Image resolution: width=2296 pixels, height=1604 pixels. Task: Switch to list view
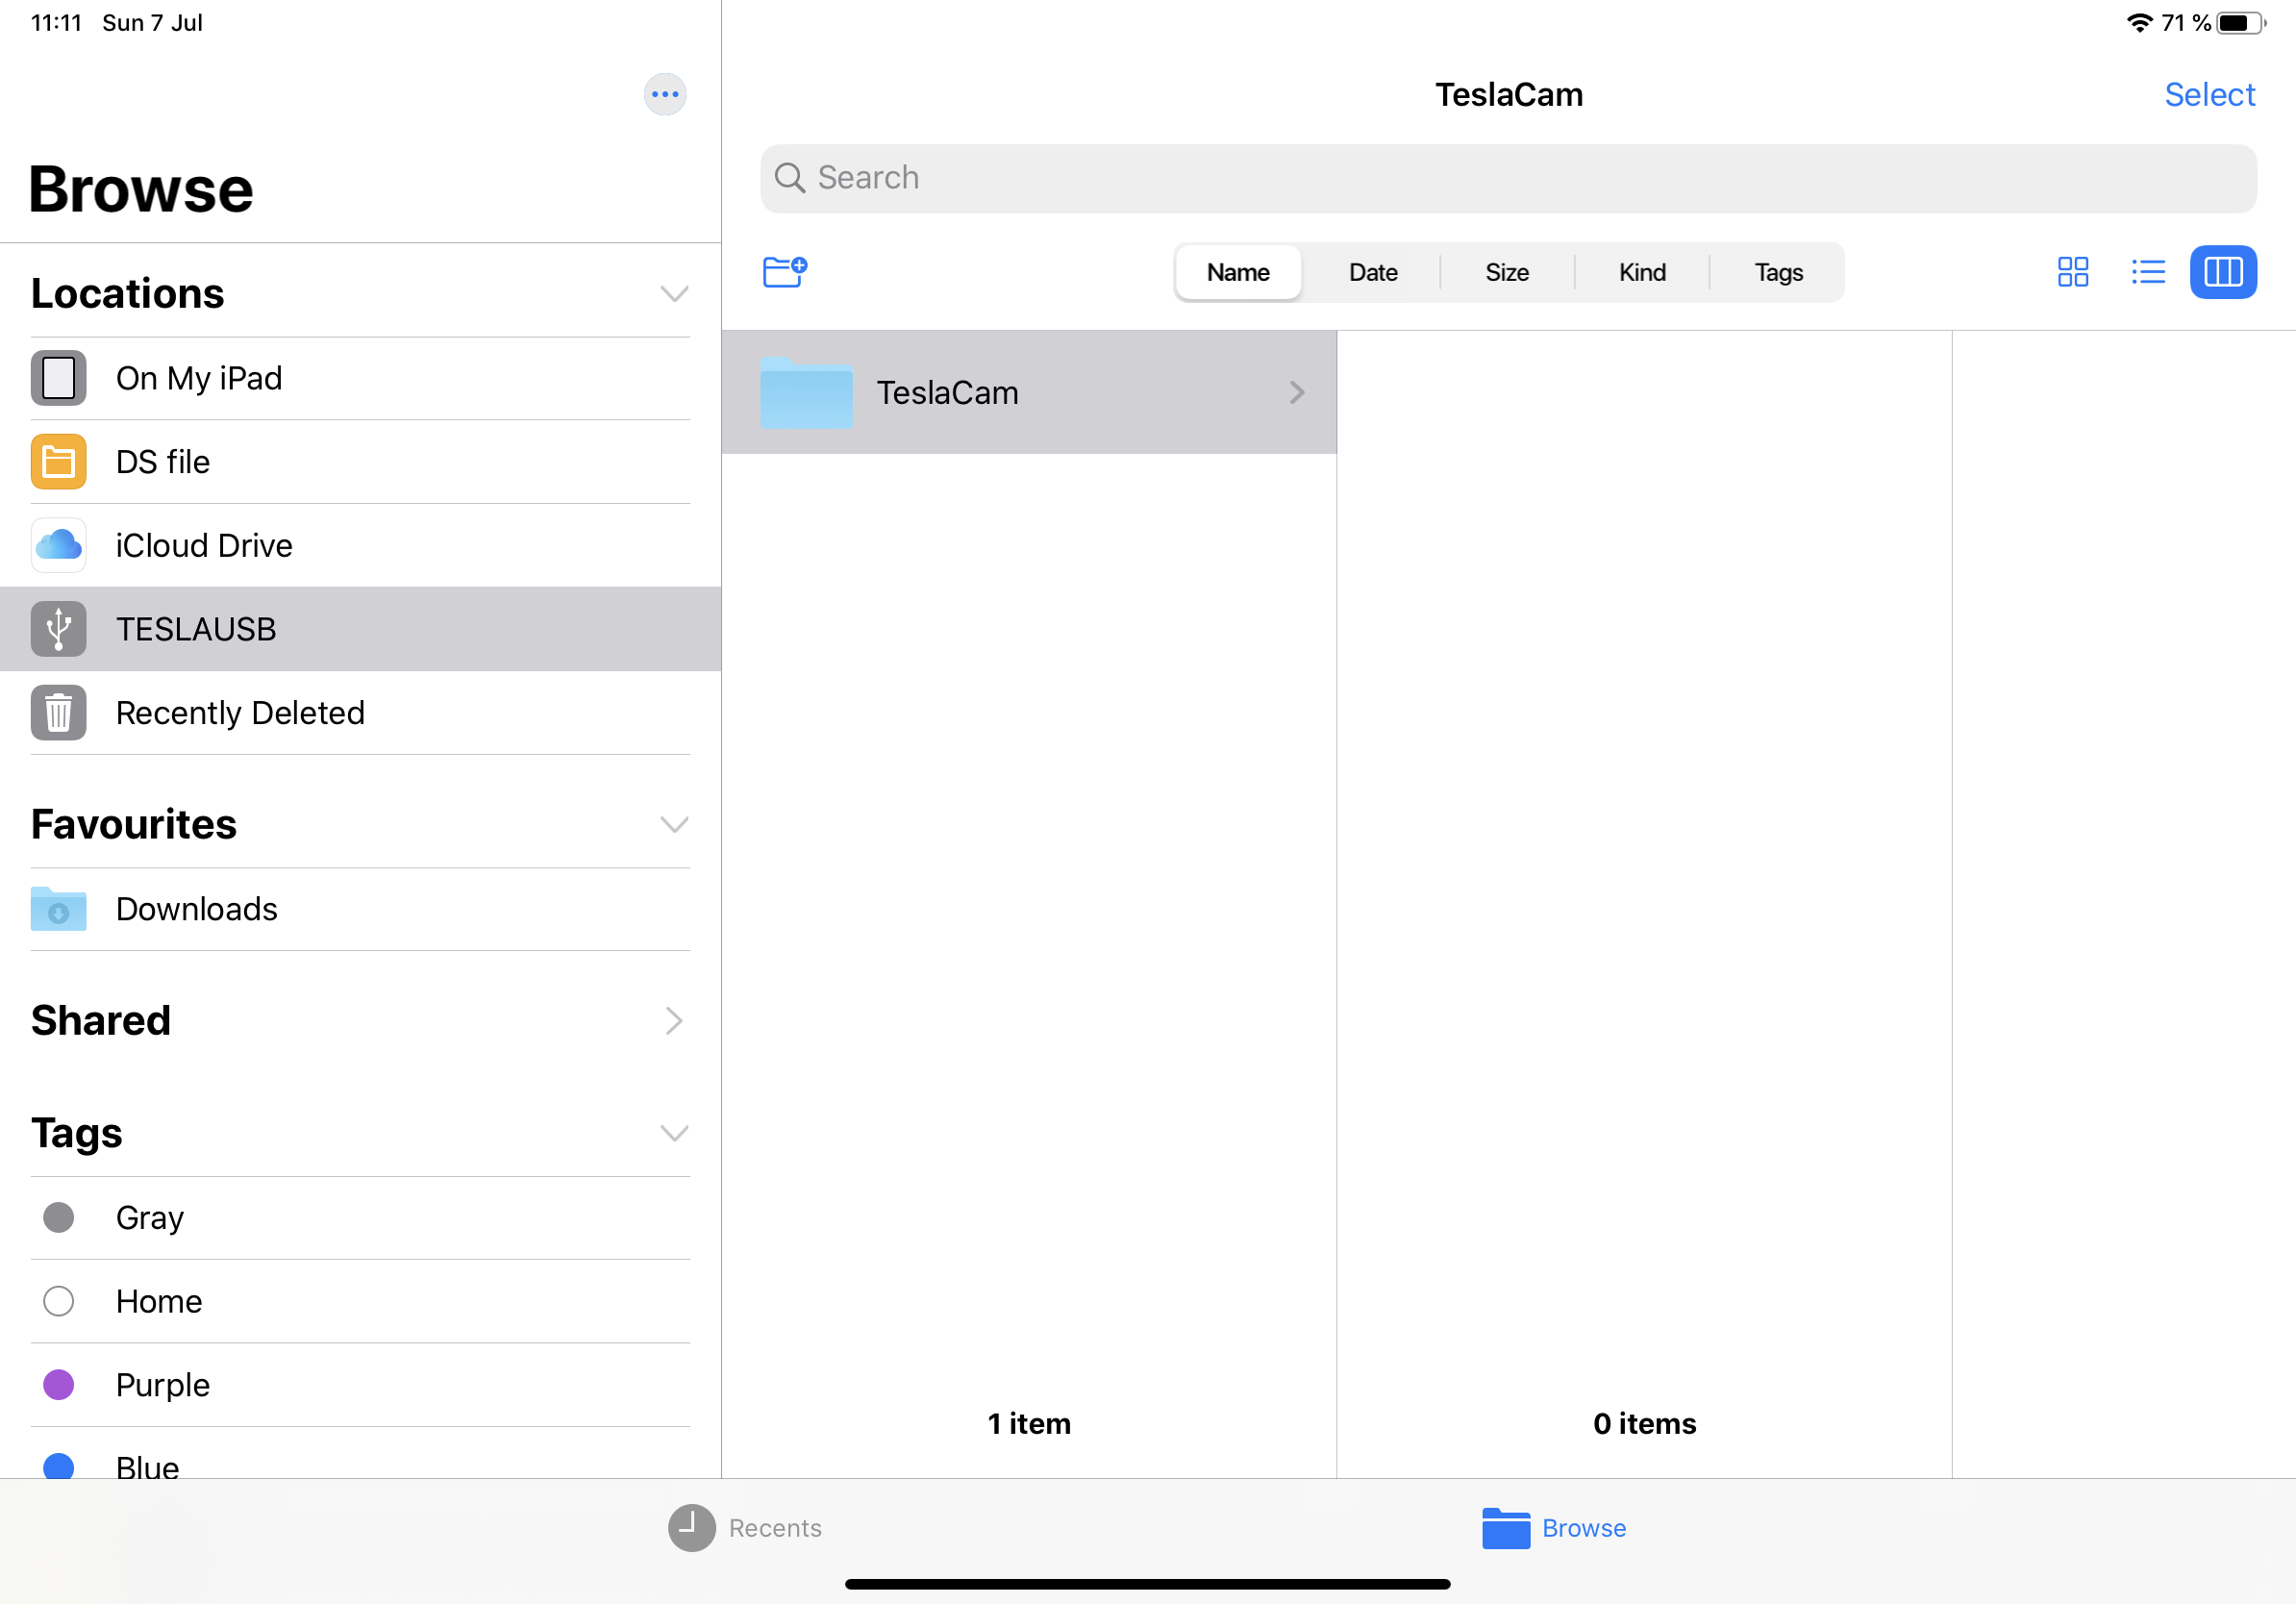click(x=2147, y=272)
